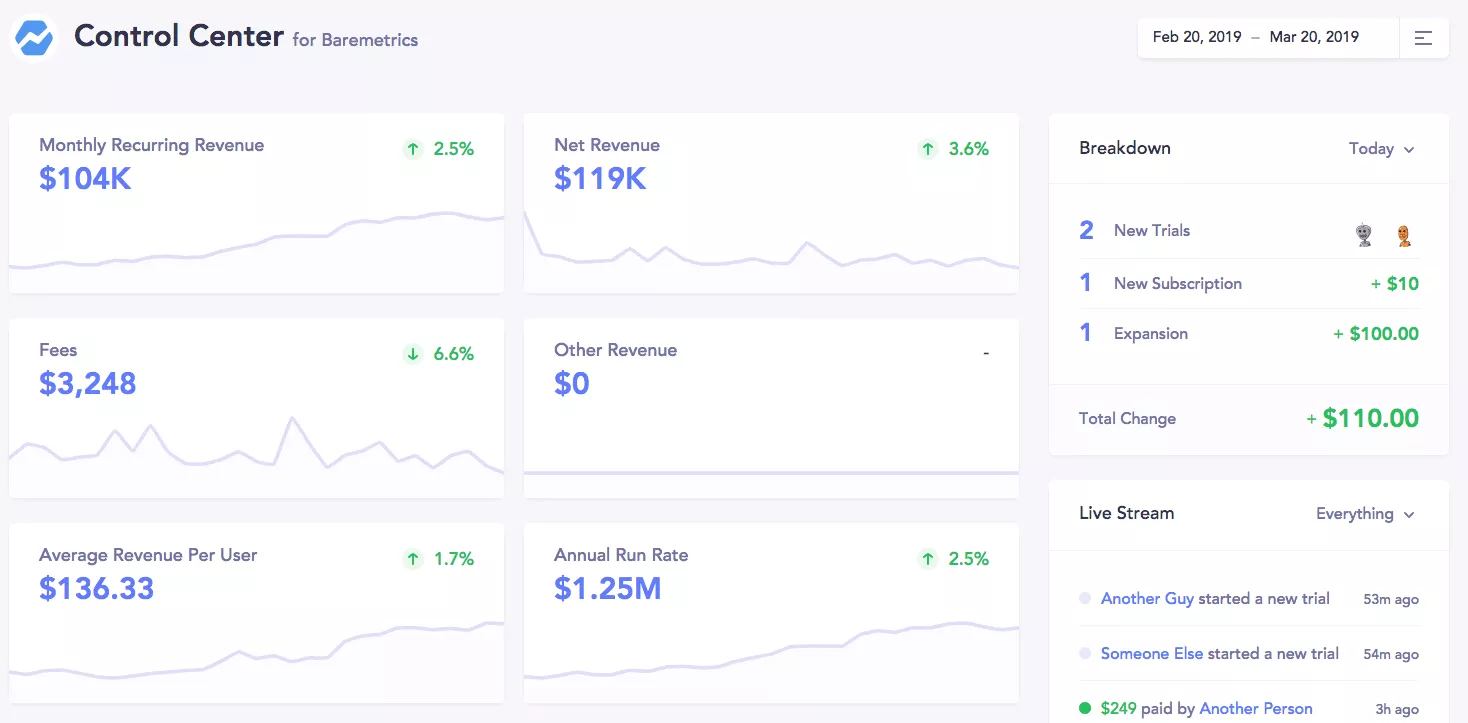
Task: Open the Someone Else customer link
Action: [1152, 654]
